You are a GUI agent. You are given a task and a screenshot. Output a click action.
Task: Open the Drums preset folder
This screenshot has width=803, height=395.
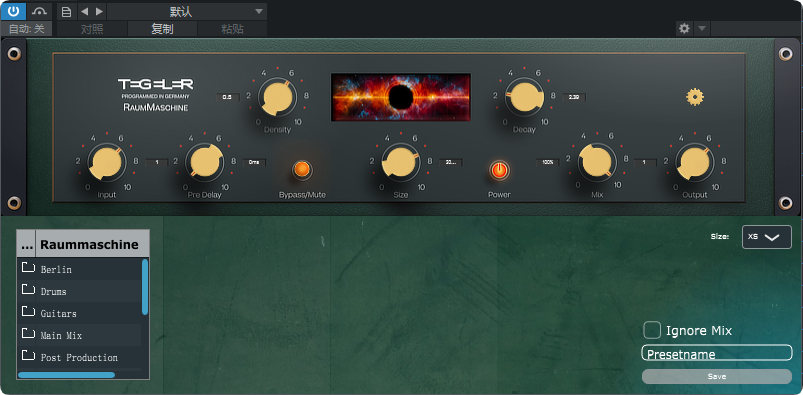coord(79,291)
